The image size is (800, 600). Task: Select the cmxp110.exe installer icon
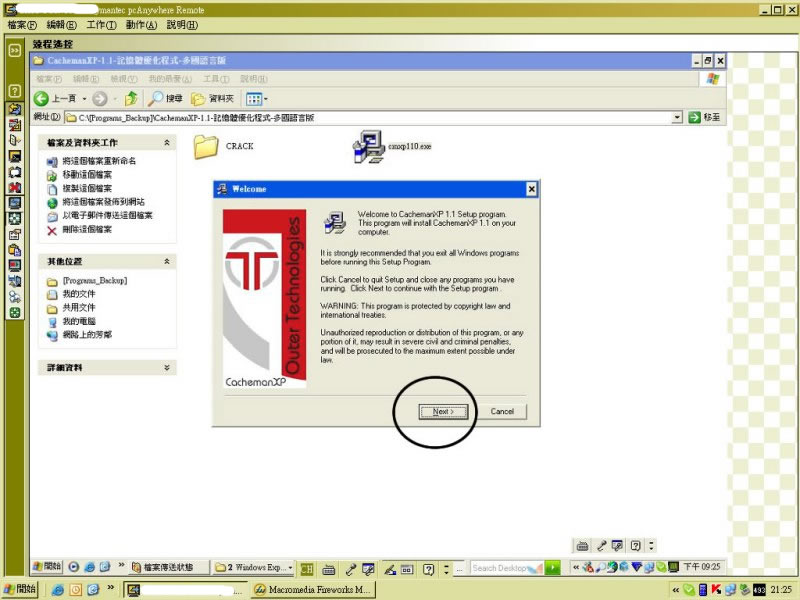pyautogui.click(x=368, y=147)
